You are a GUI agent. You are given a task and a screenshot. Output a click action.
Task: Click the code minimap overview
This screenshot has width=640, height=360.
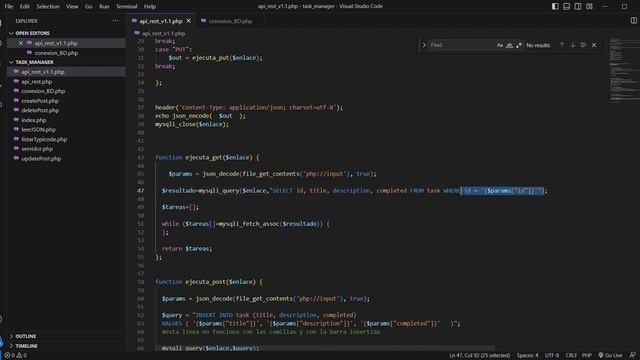[624, 69]
